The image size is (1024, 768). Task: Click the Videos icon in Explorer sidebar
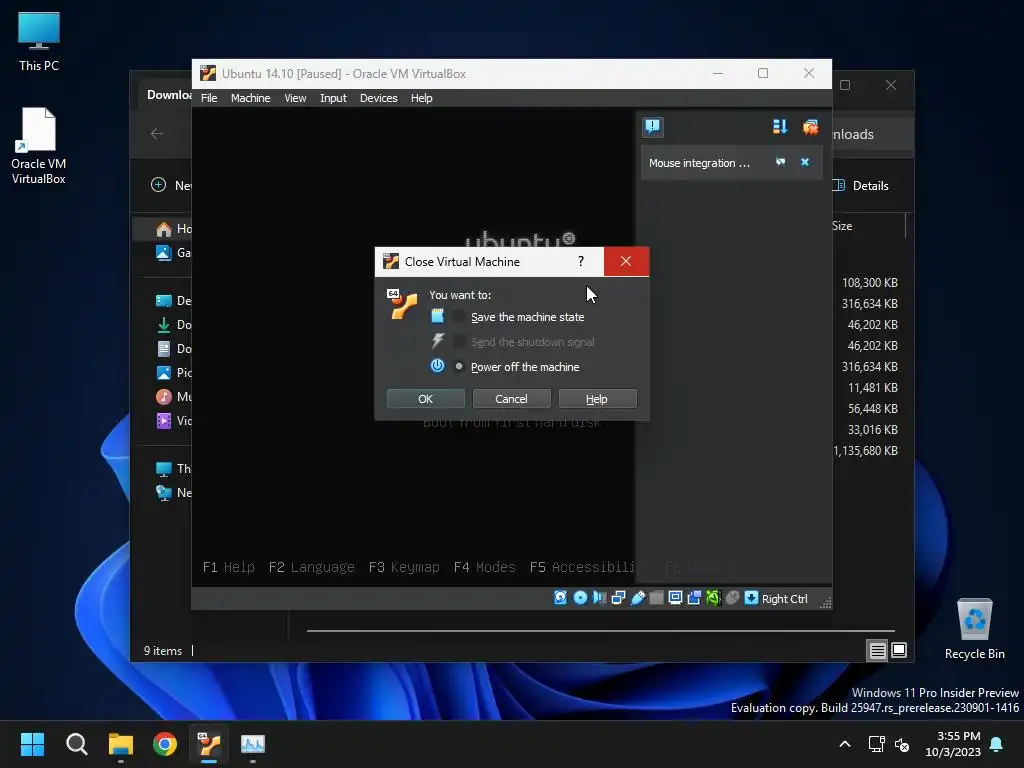point(164,421)
